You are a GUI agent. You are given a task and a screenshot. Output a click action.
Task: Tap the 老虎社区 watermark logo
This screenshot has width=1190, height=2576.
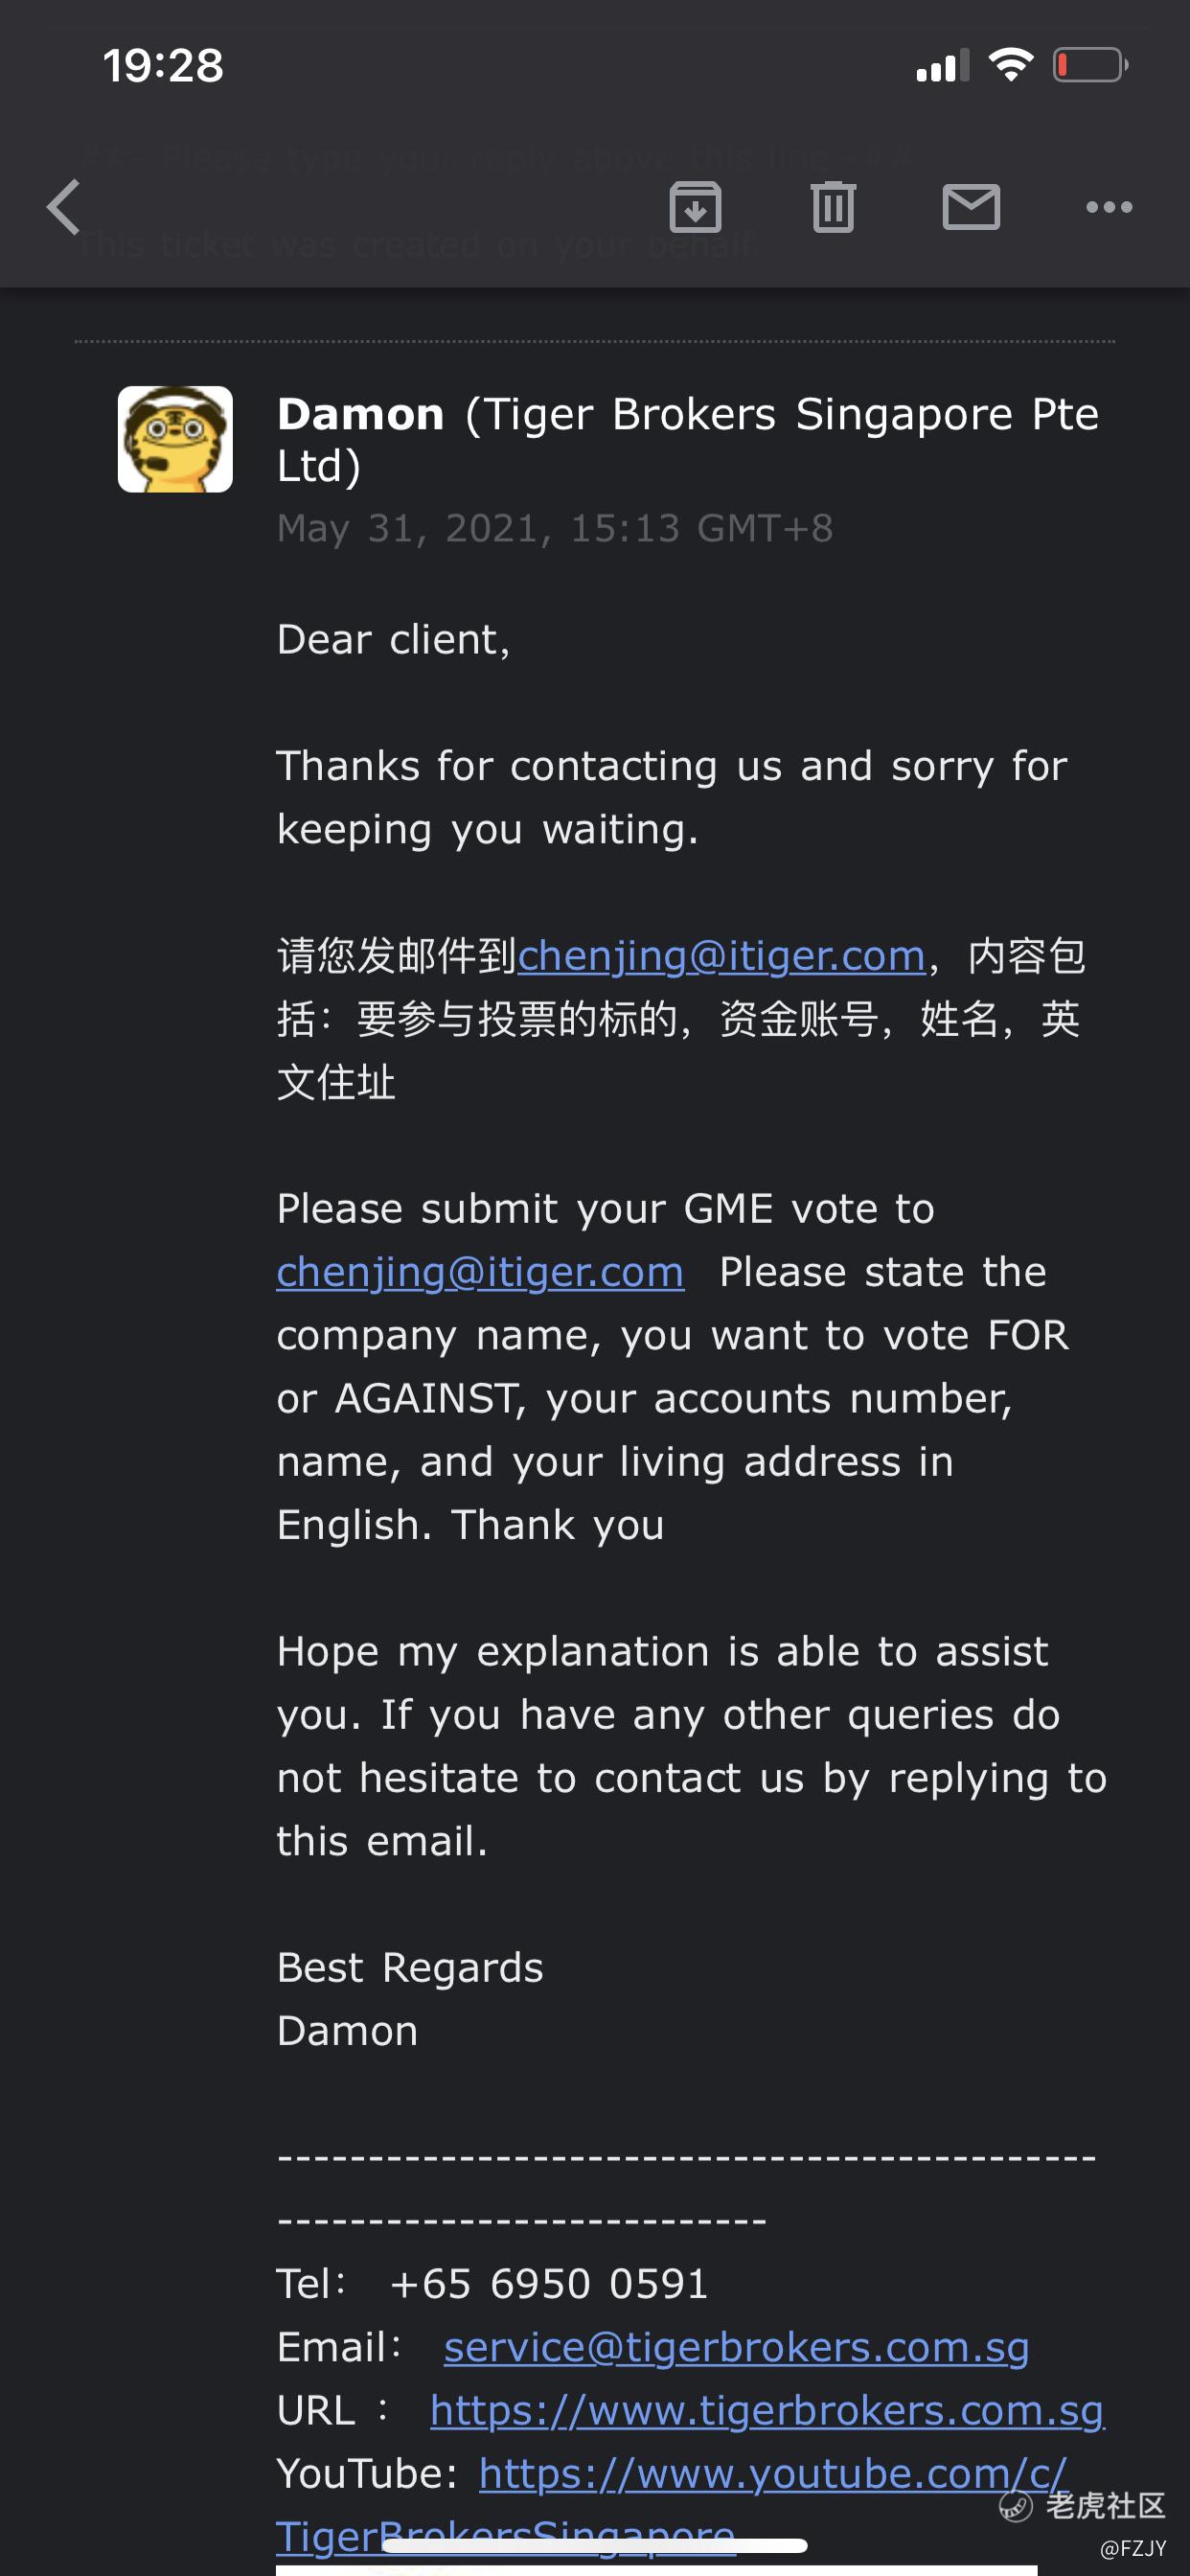tap(1084, 2506)
